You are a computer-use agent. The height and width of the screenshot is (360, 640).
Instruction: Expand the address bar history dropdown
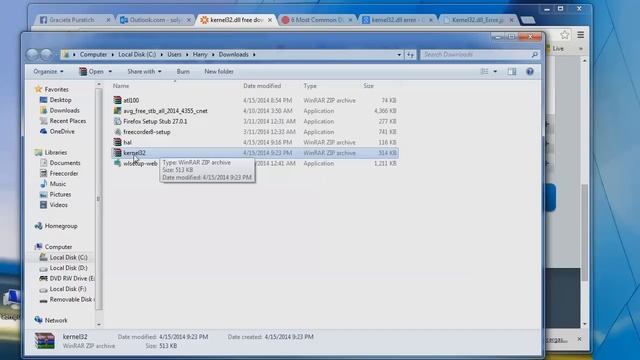[x=399, y=54]
